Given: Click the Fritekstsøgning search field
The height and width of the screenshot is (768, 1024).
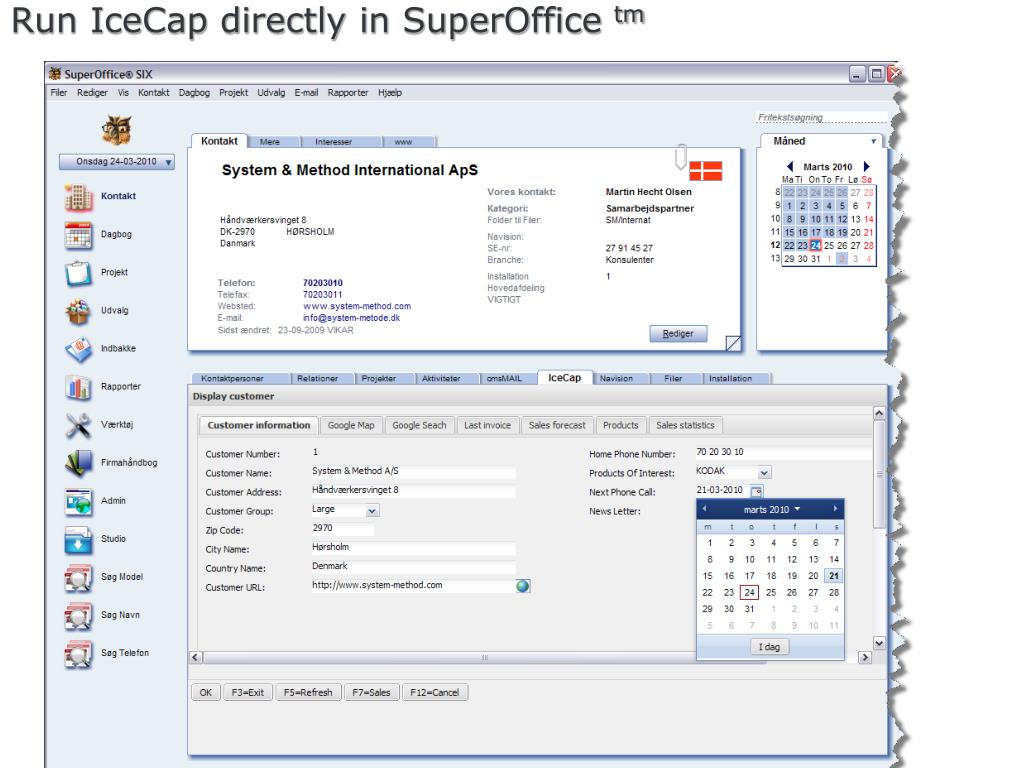Looking at the screenshot, I should point(822,118).
